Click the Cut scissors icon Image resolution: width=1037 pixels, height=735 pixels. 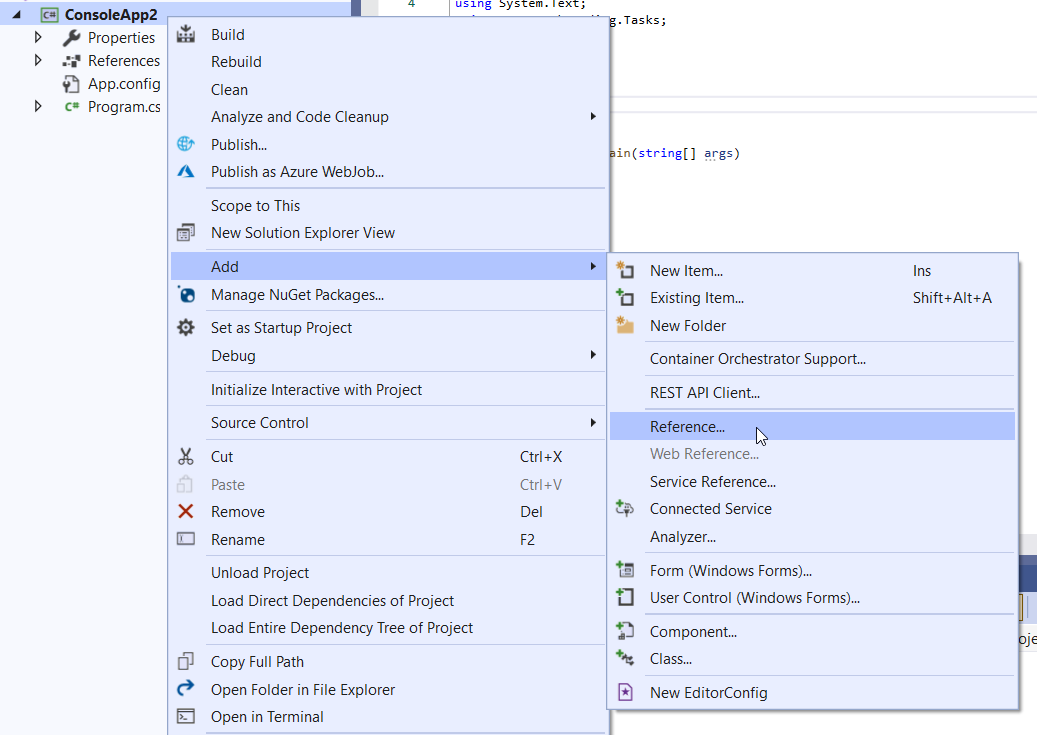[185, 456]
